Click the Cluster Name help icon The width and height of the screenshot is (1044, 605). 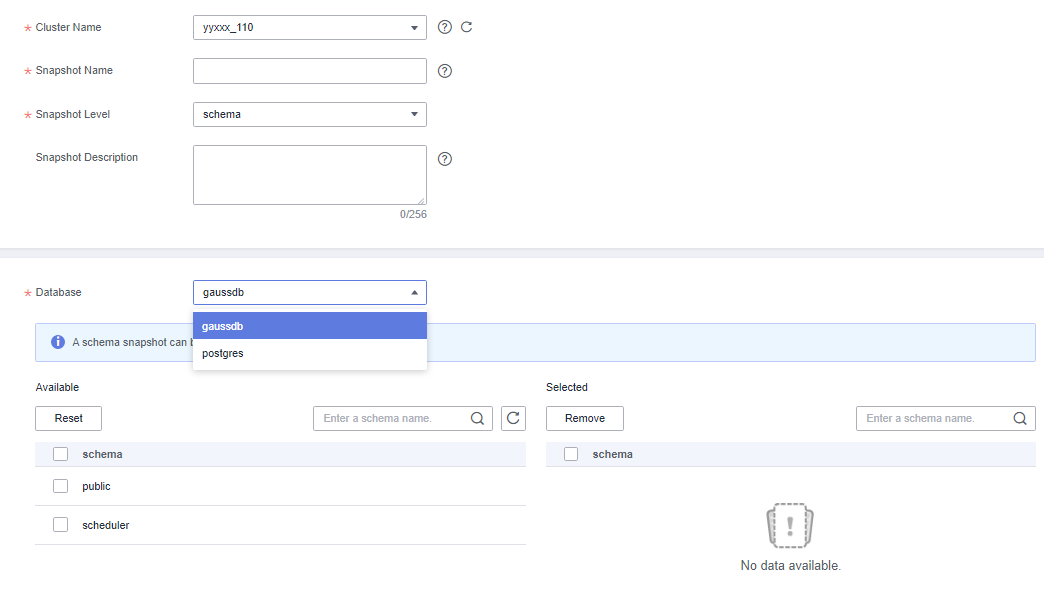point(445,27)
